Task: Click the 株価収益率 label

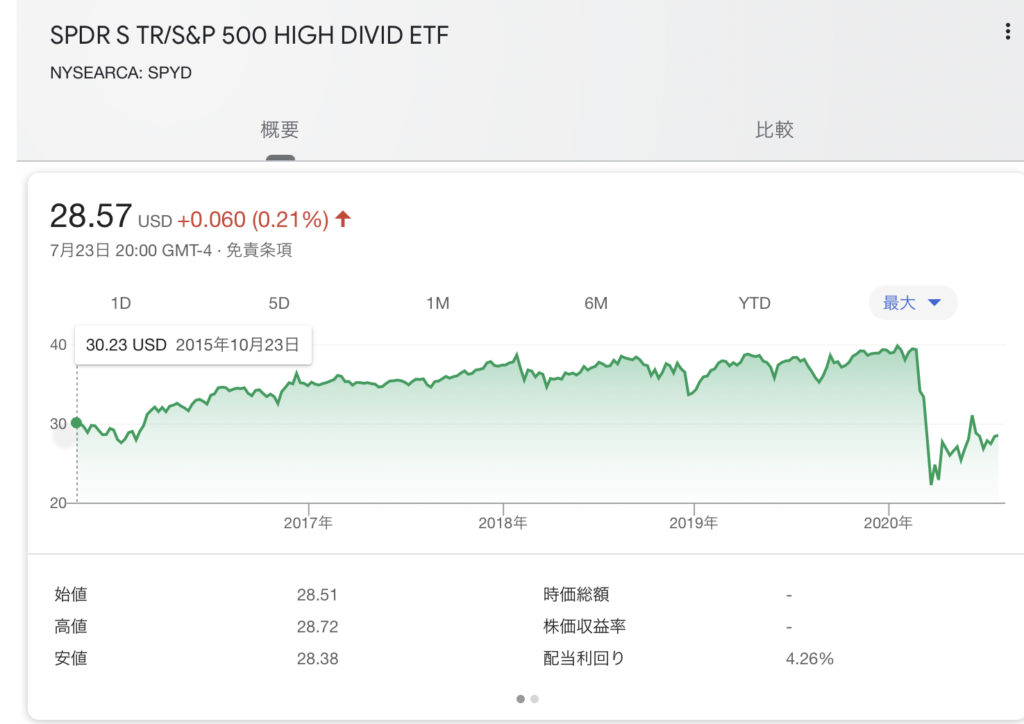Action: pyautogui.click(x=584, y=626)
